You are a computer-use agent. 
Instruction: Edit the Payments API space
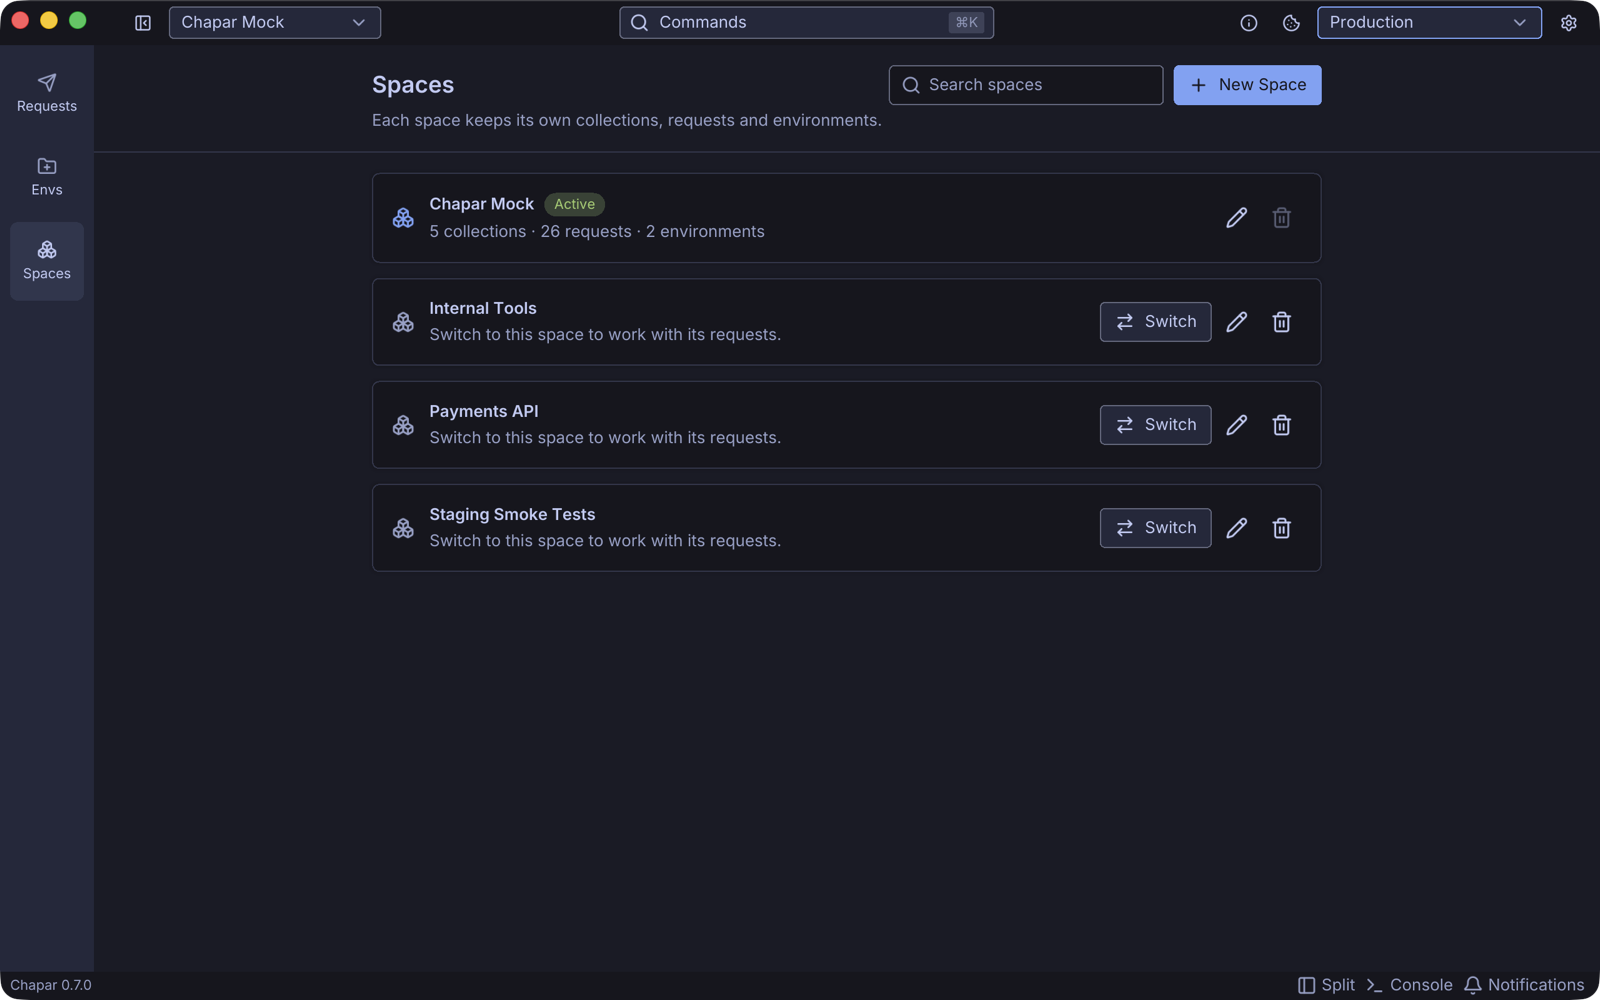(1236, 425)
